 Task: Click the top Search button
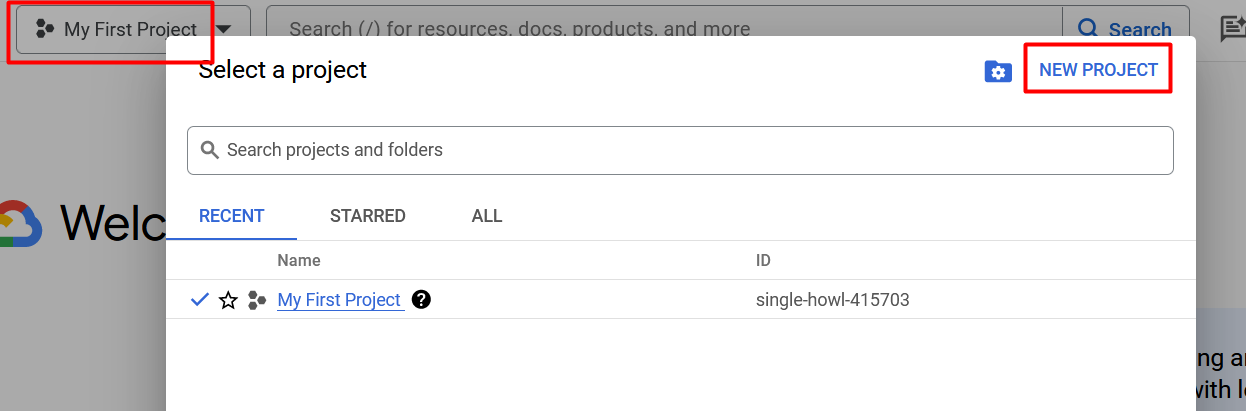[x=1125, y=29]
